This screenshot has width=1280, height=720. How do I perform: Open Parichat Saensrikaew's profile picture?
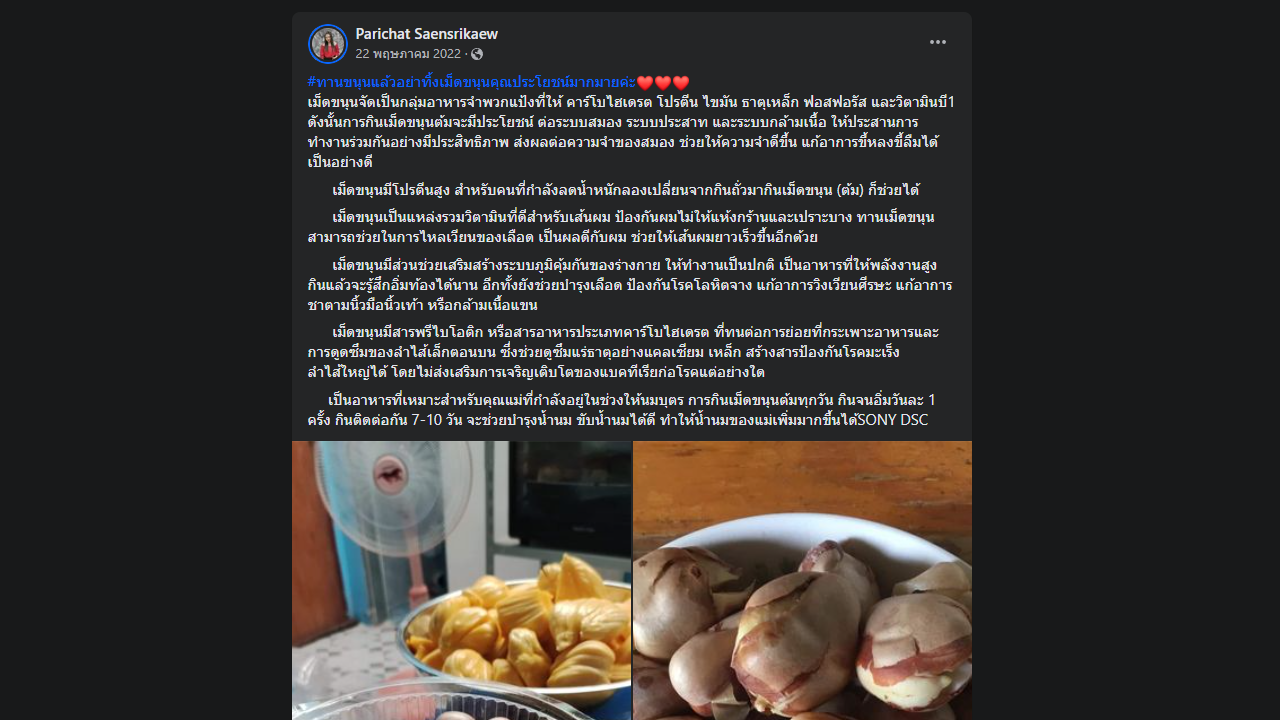coord(328,44)
